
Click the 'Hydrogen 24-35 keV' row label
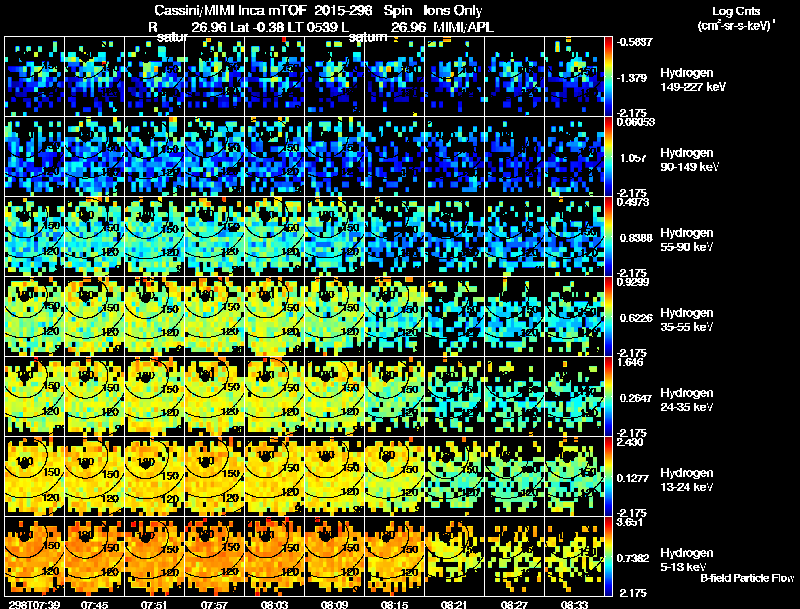tap(687, 400)
